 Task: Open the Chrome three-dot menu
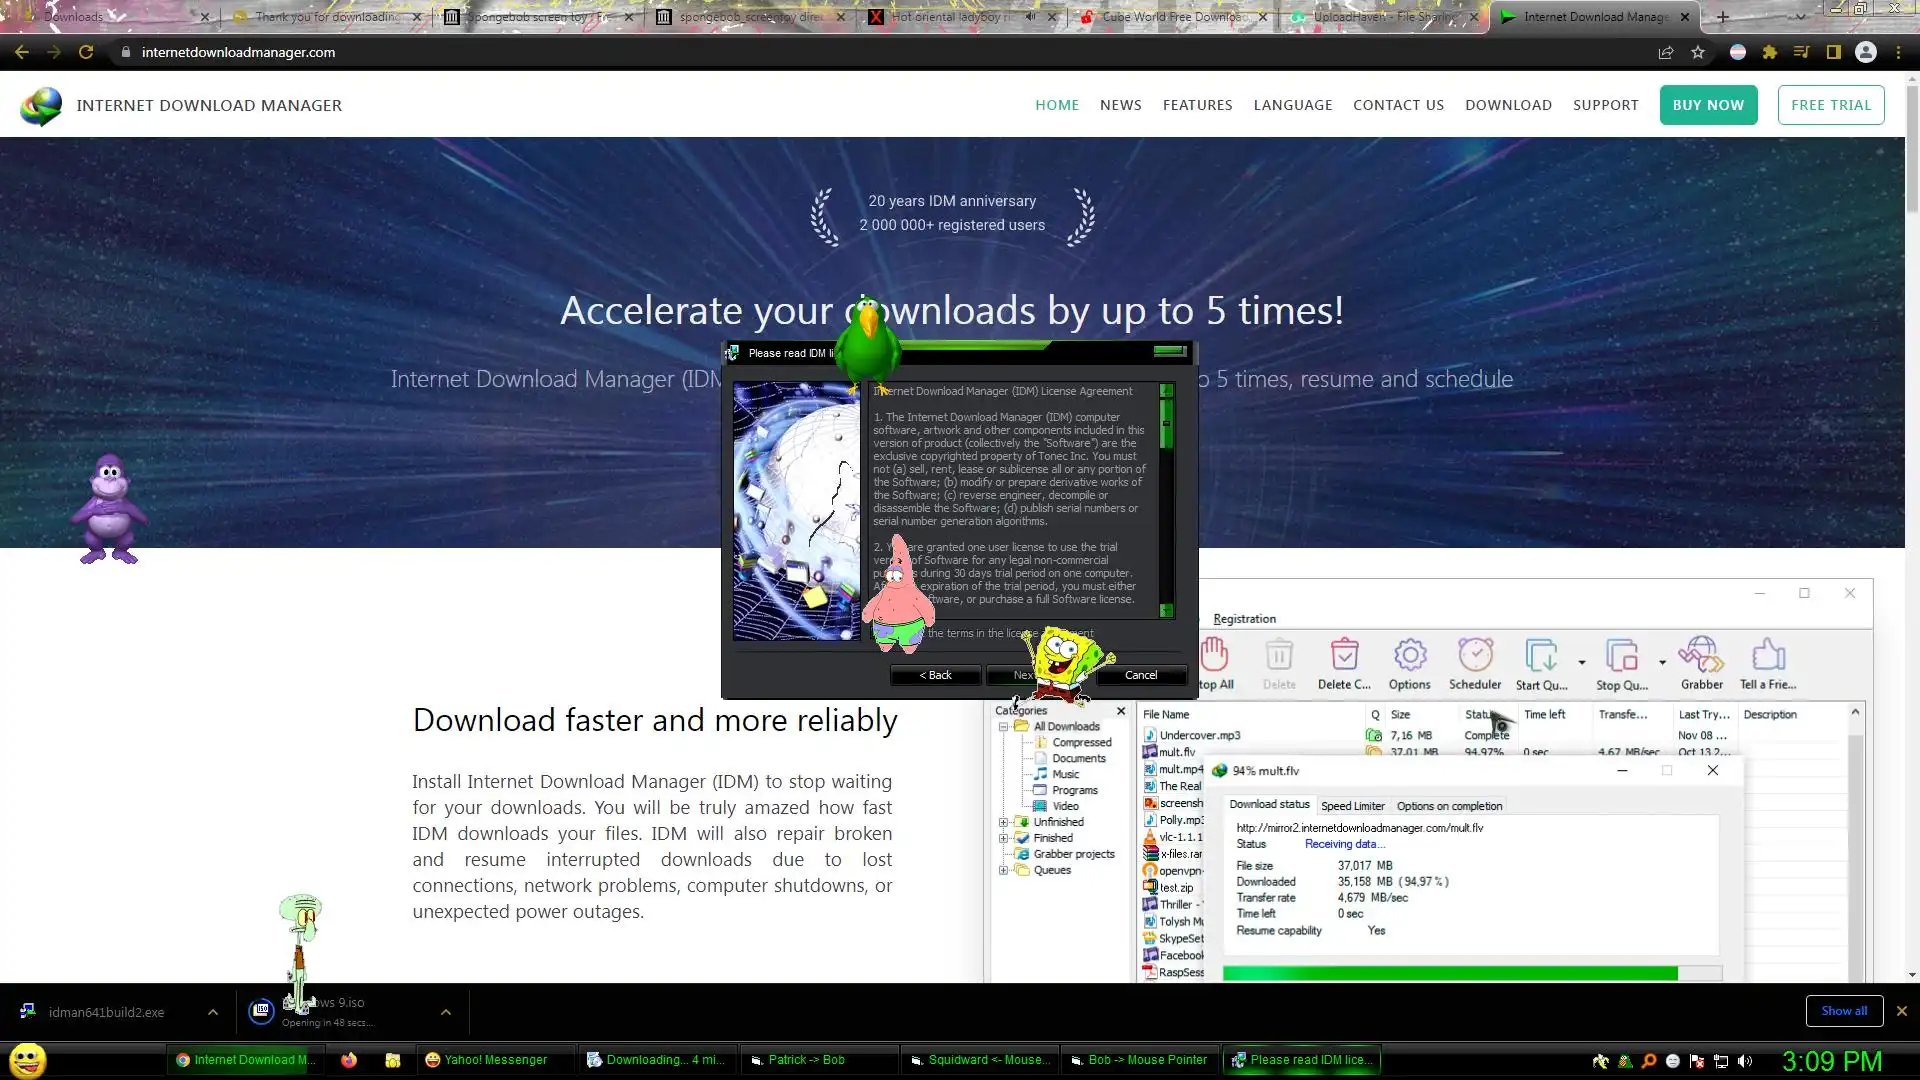click(1898, 53)
